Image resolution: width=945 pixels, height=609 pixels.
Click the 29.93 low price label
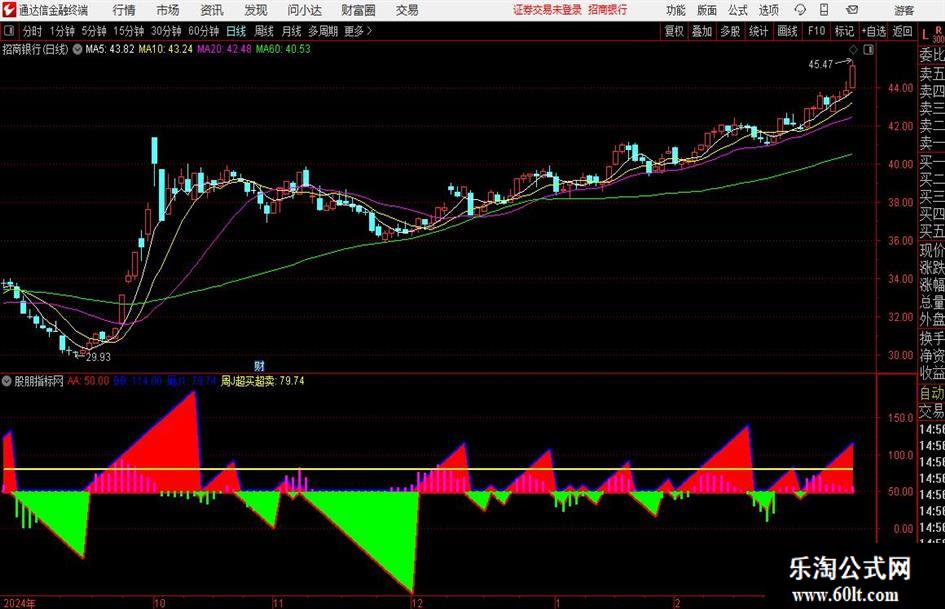coord(98,357)
